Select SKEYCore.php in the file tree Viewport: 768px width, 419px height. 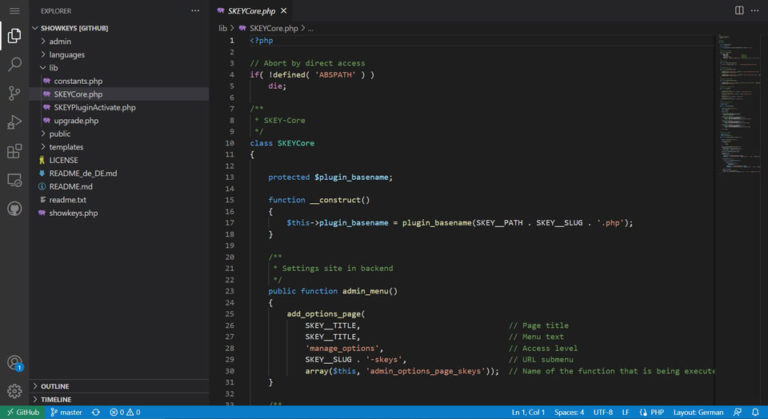(120, 94)
